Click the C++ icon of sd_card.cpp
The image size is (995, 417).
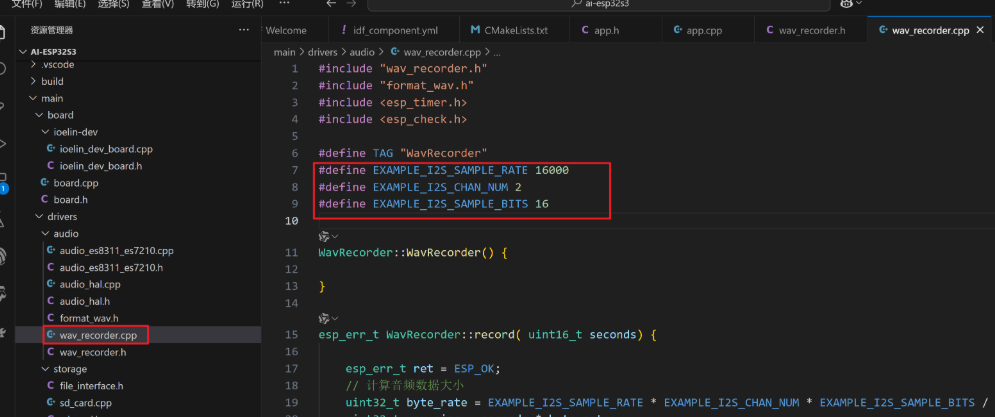(51, 402)
